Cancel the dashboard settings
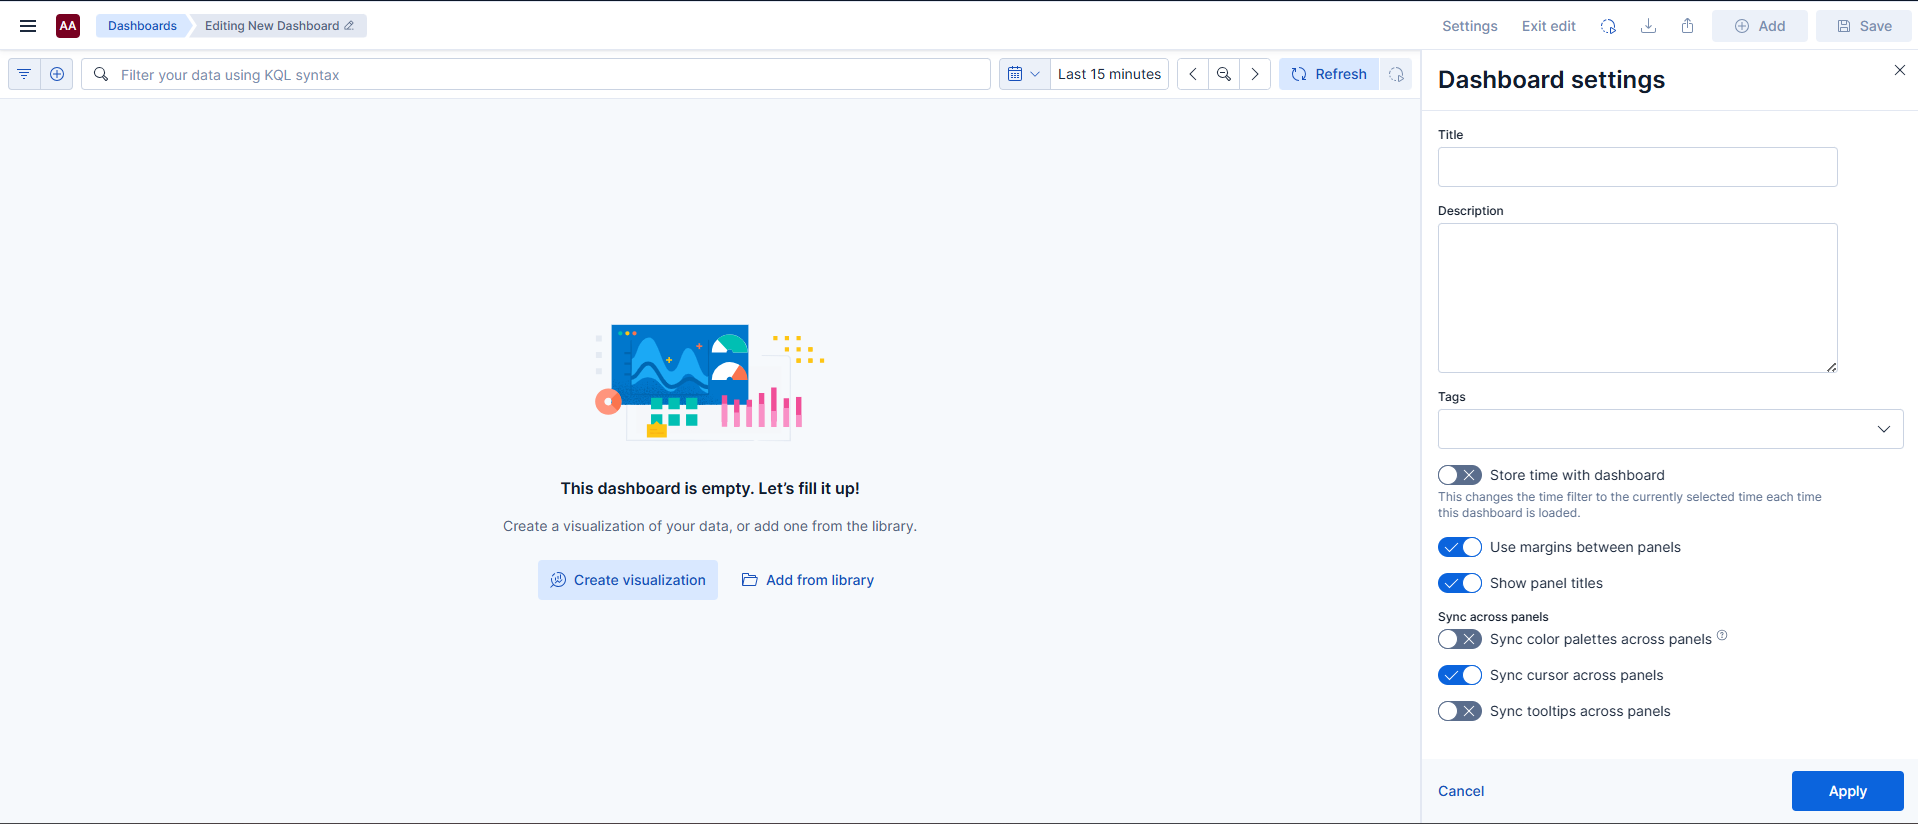Image resolution: width=1918 pixels, height=824 pixels. tap(1461, 791)
